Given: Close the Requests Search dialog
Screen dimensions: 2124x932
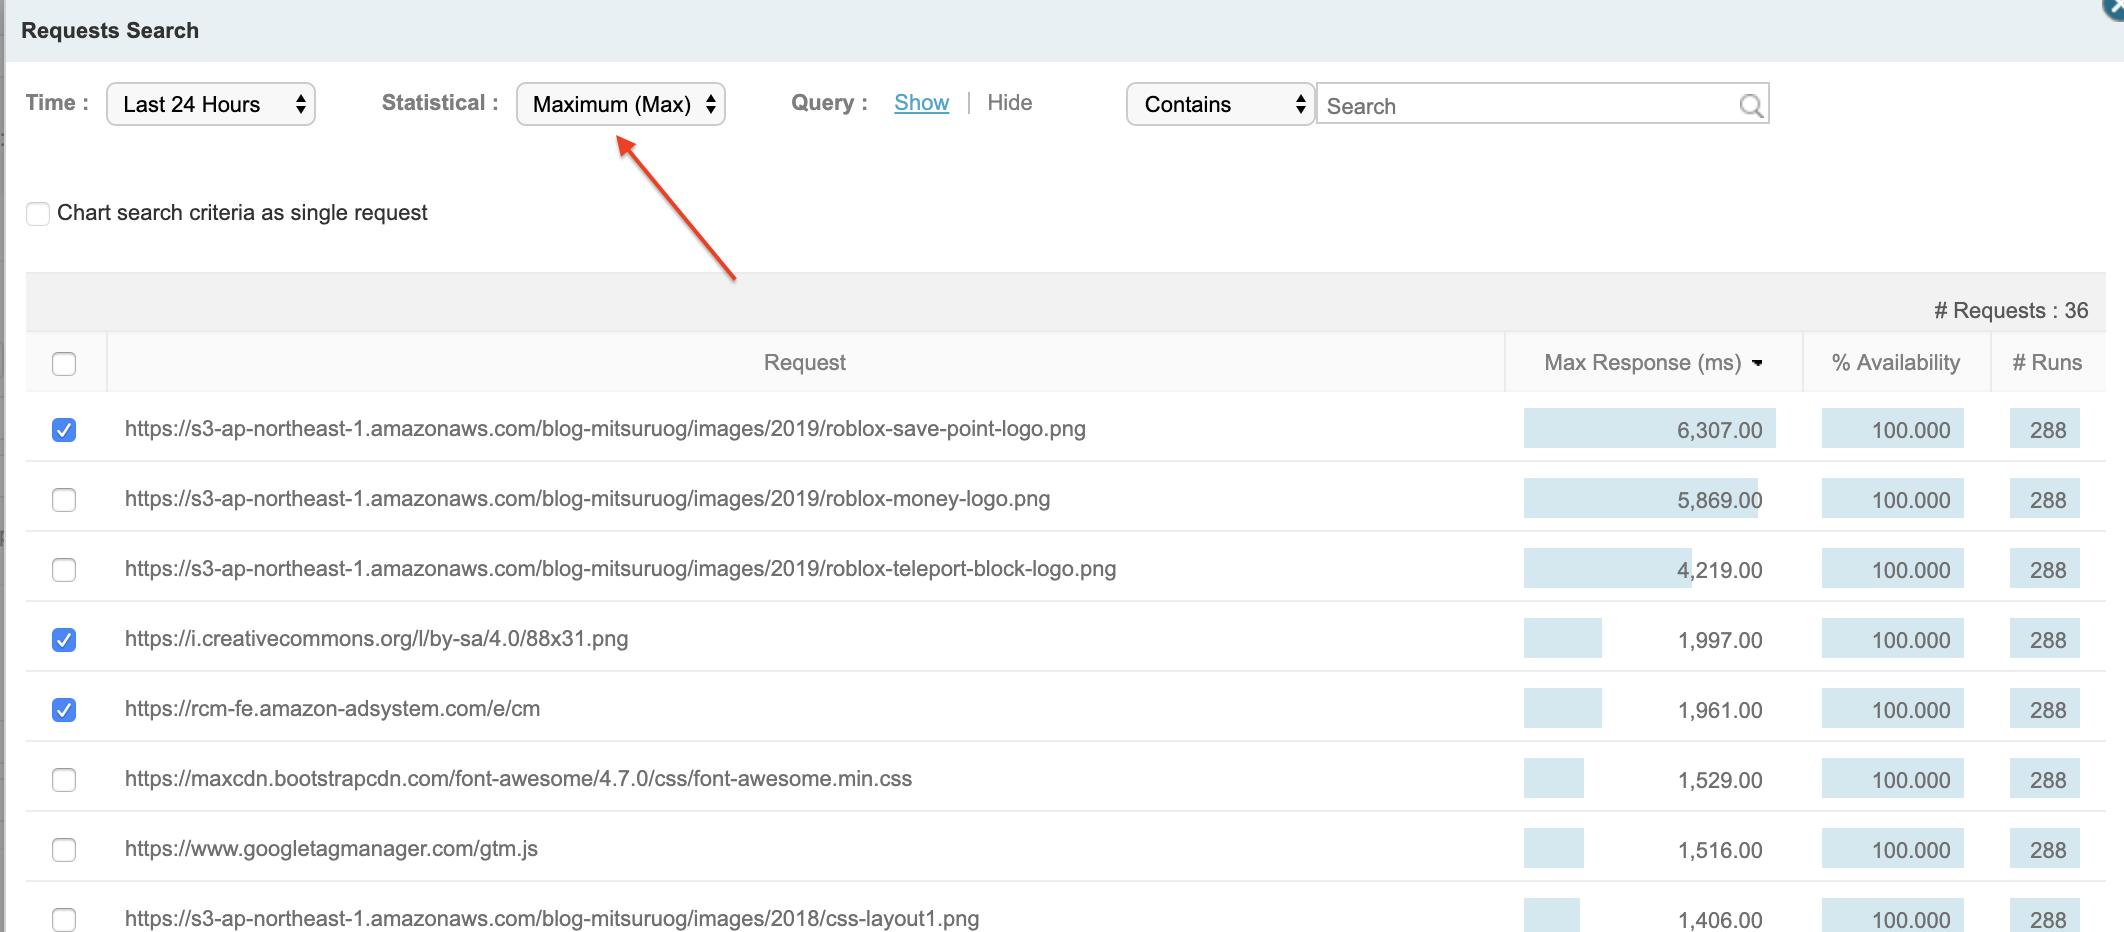Looking at the screenshot, I should tap(2114, 5).
